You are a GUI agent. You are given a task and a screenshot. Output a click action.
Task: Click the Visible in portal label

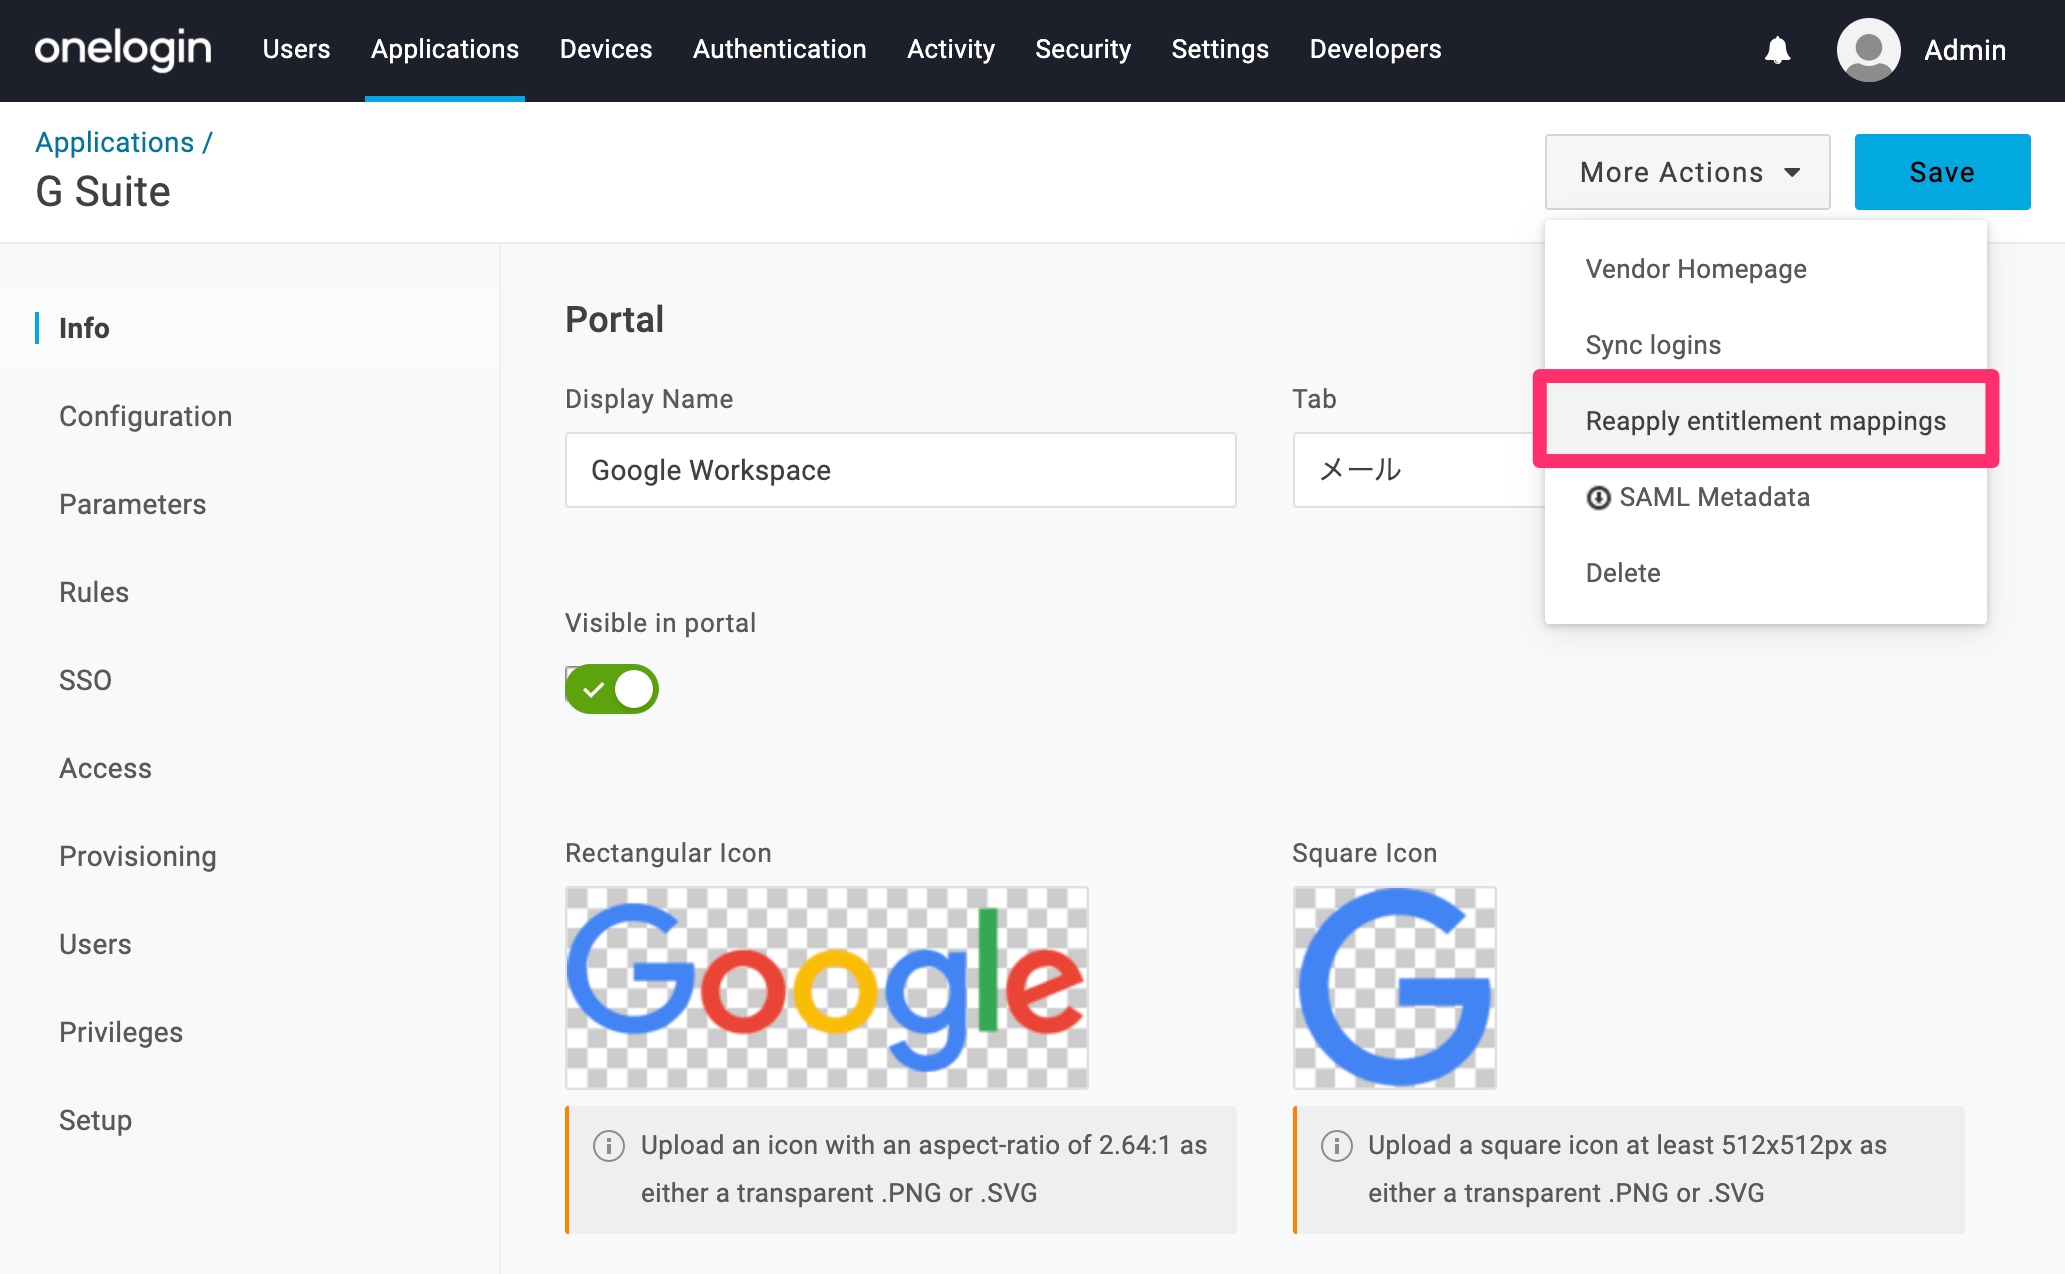pyautogui.click(x=660, y=623)
